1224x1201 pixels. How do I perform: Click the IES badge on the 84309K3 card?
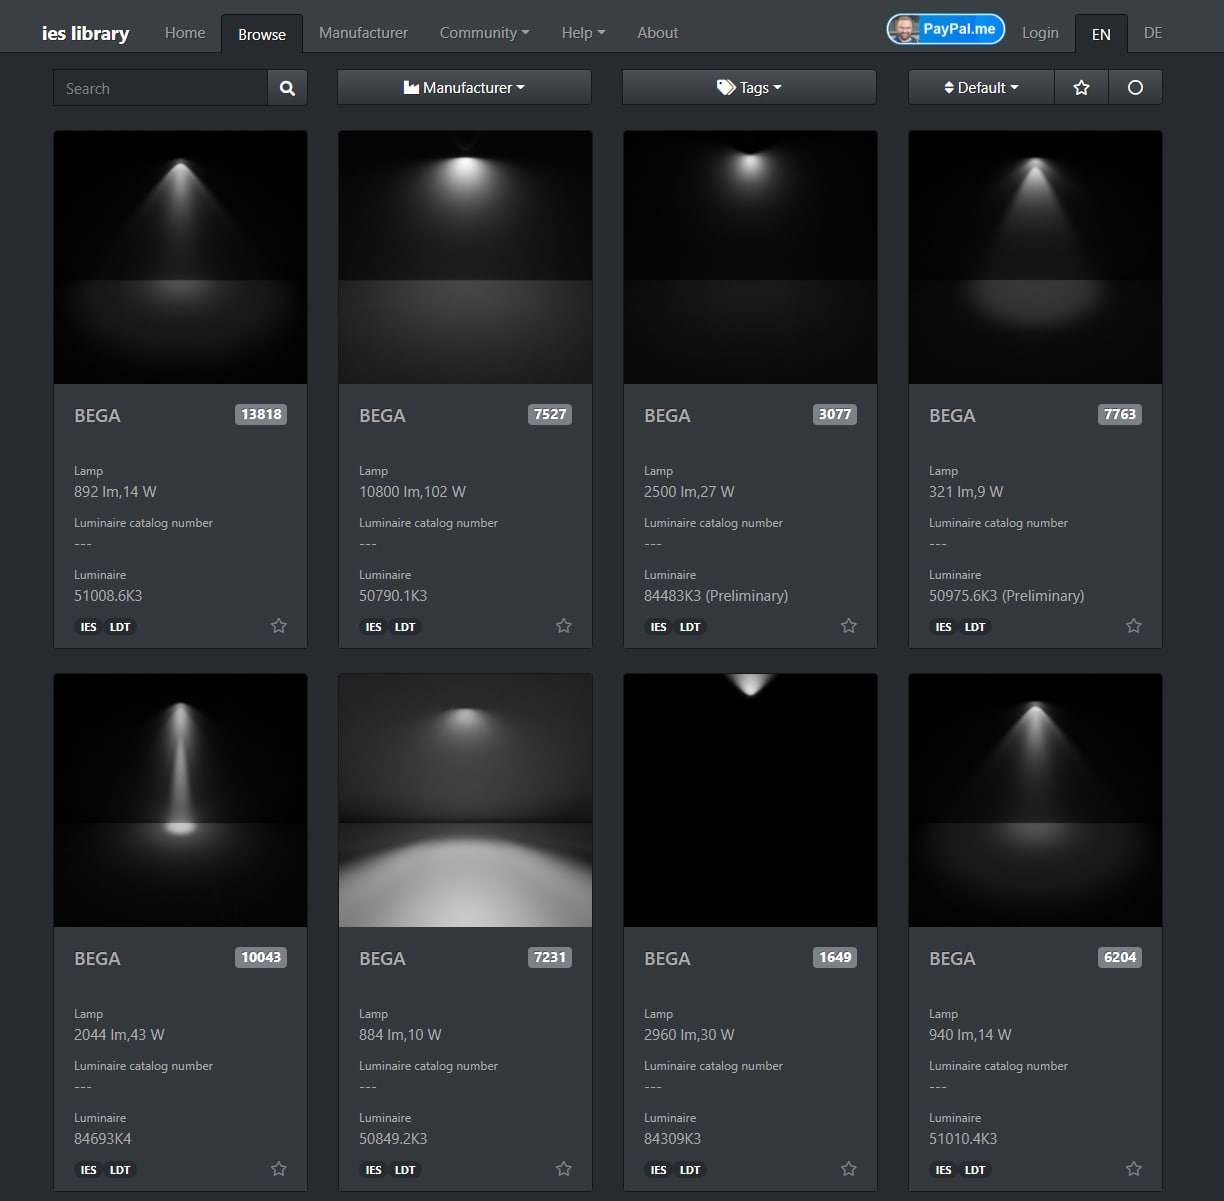tap(658, 1170)
